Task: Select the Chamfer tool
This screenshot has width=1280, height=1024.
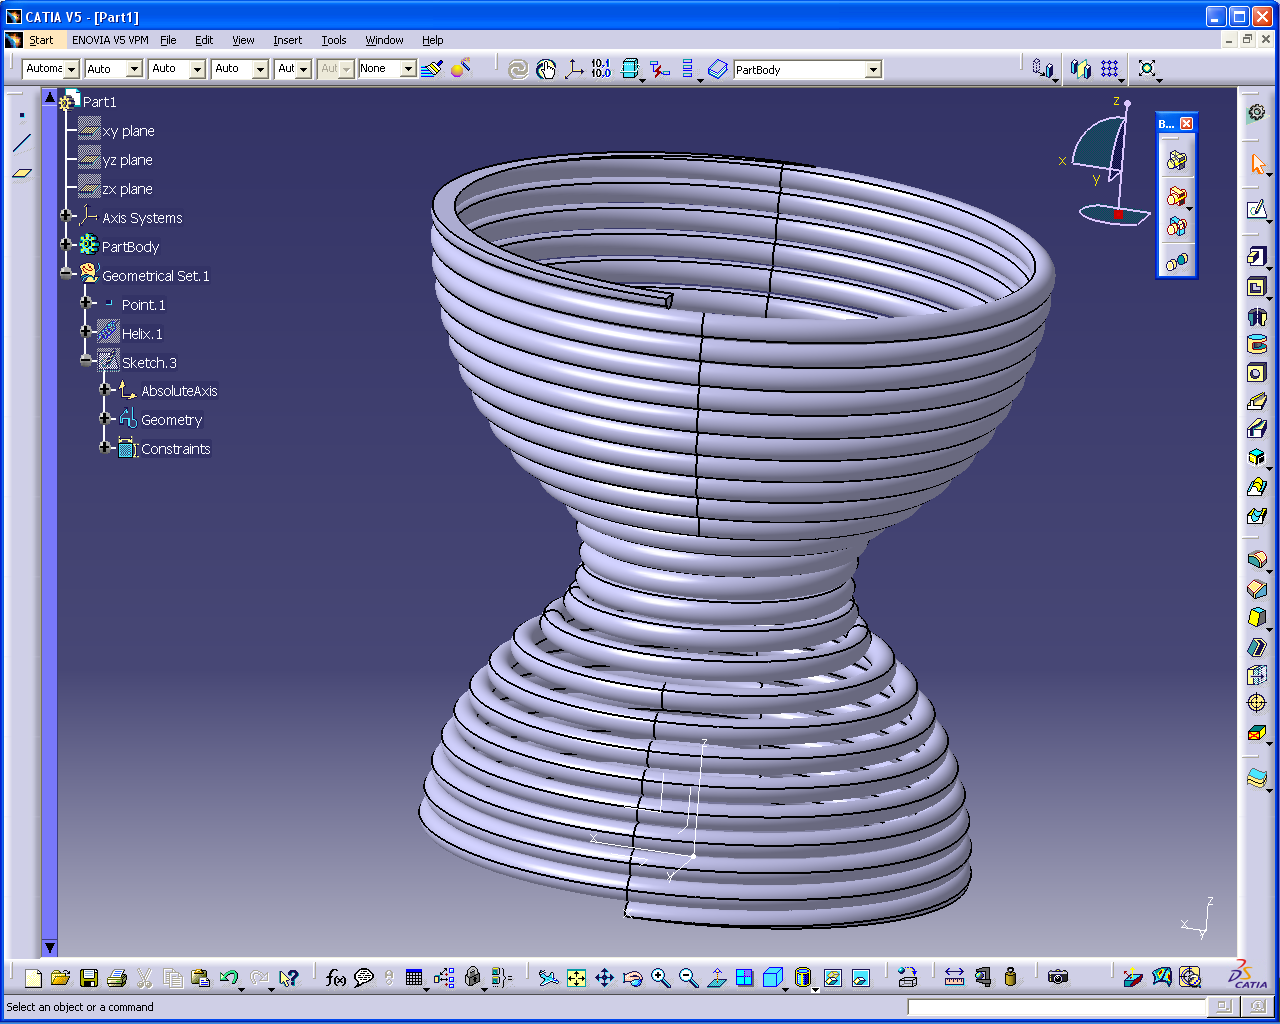Action: pos(1257,590)
